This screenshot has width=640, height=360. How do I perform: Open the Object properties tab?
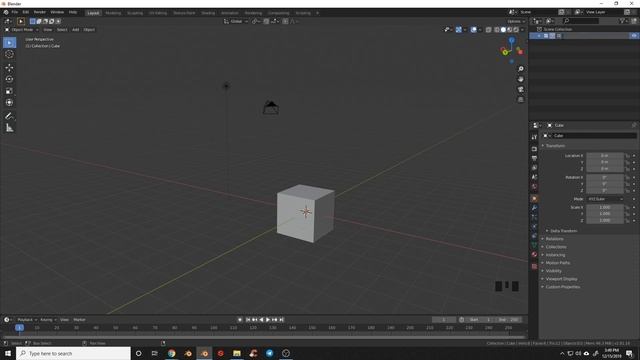tap(534, 199)
